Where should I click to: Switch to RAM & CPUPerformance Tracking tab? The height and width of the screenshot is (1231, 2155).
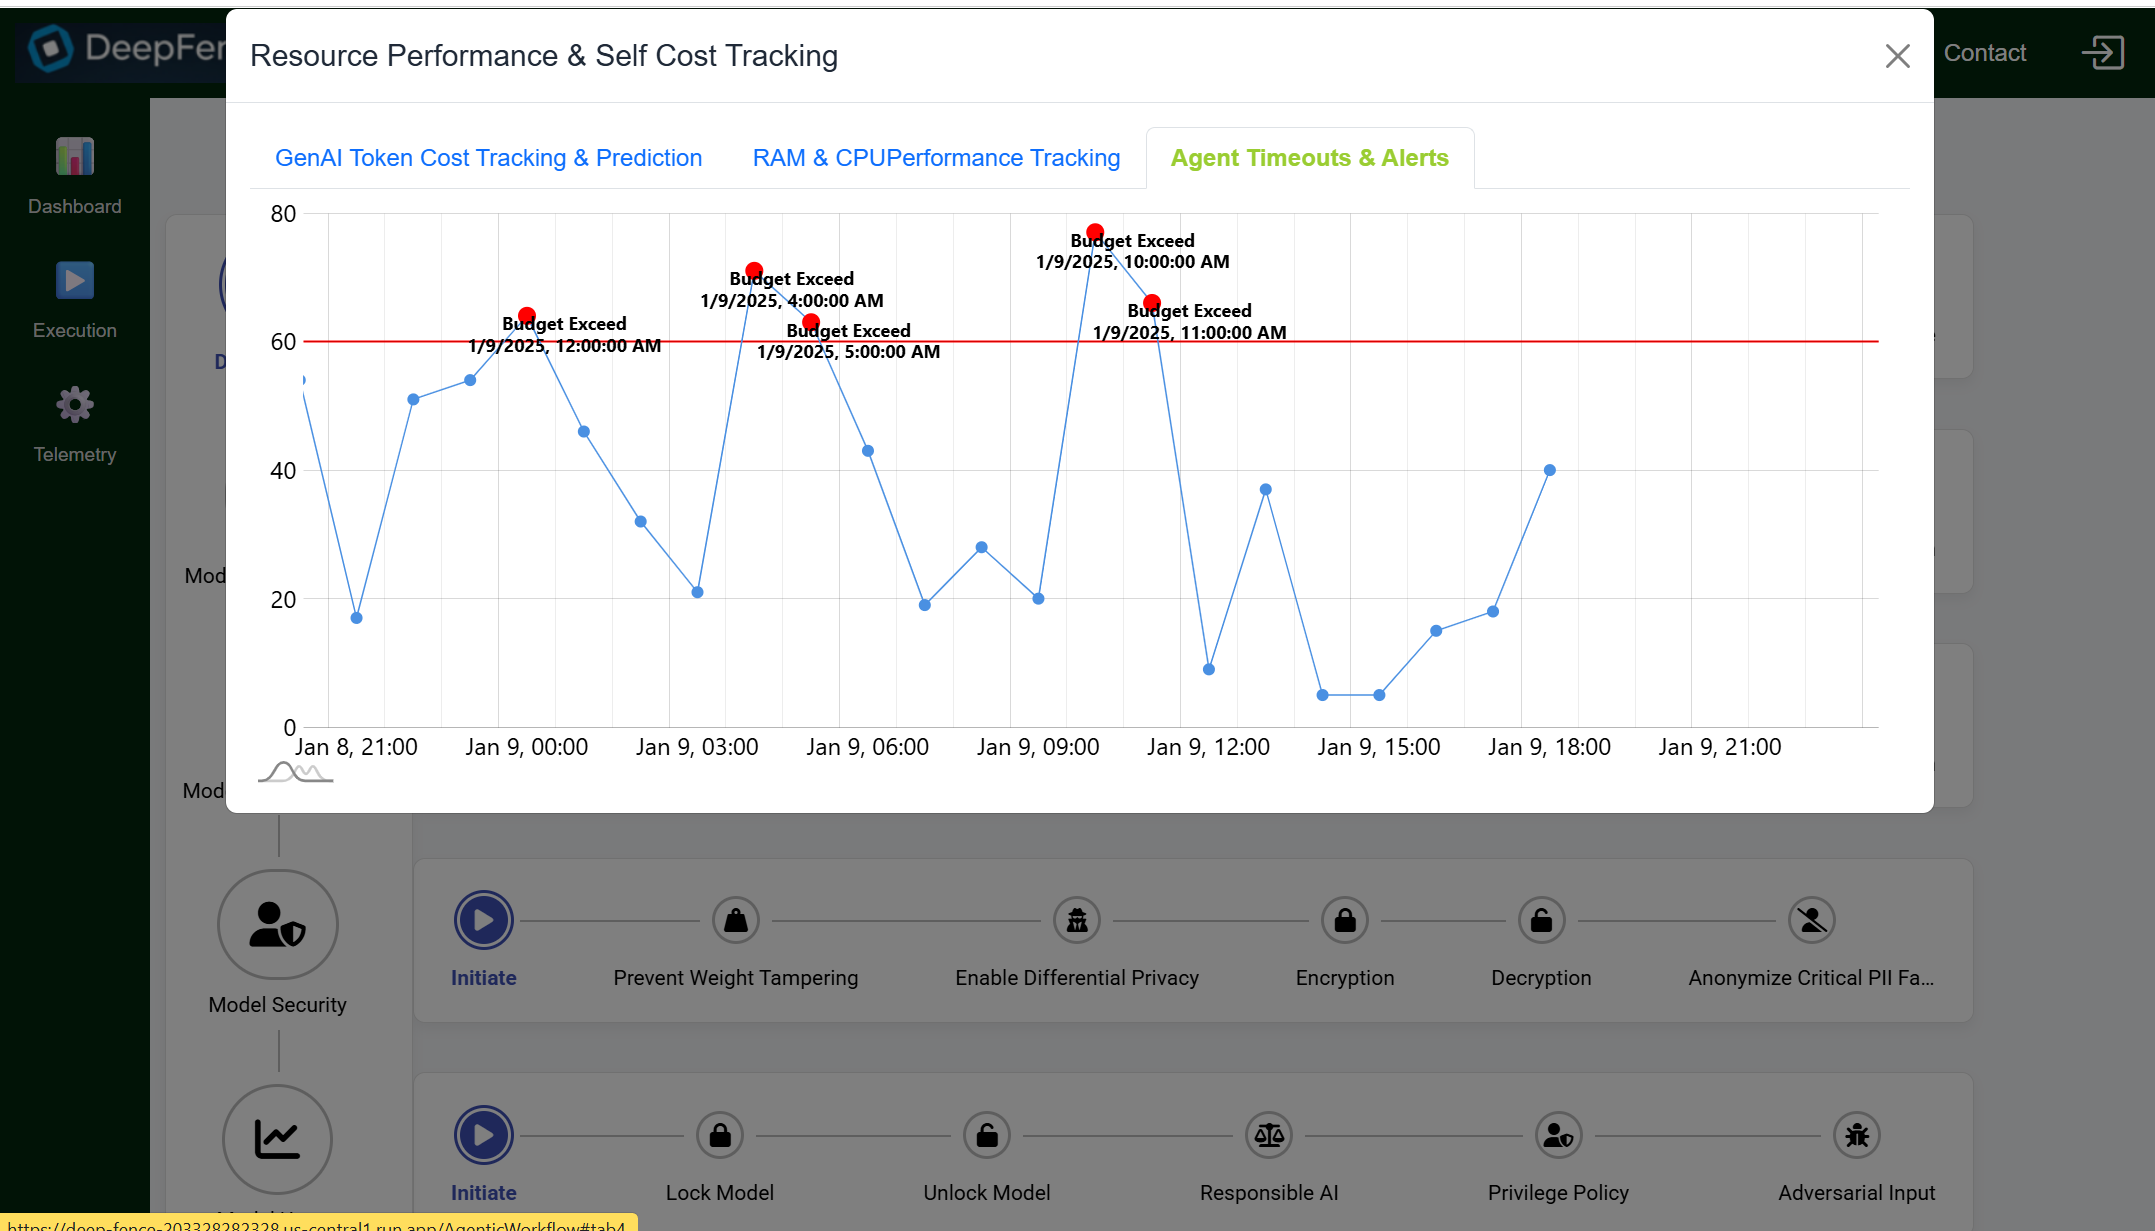click(936, 158)
